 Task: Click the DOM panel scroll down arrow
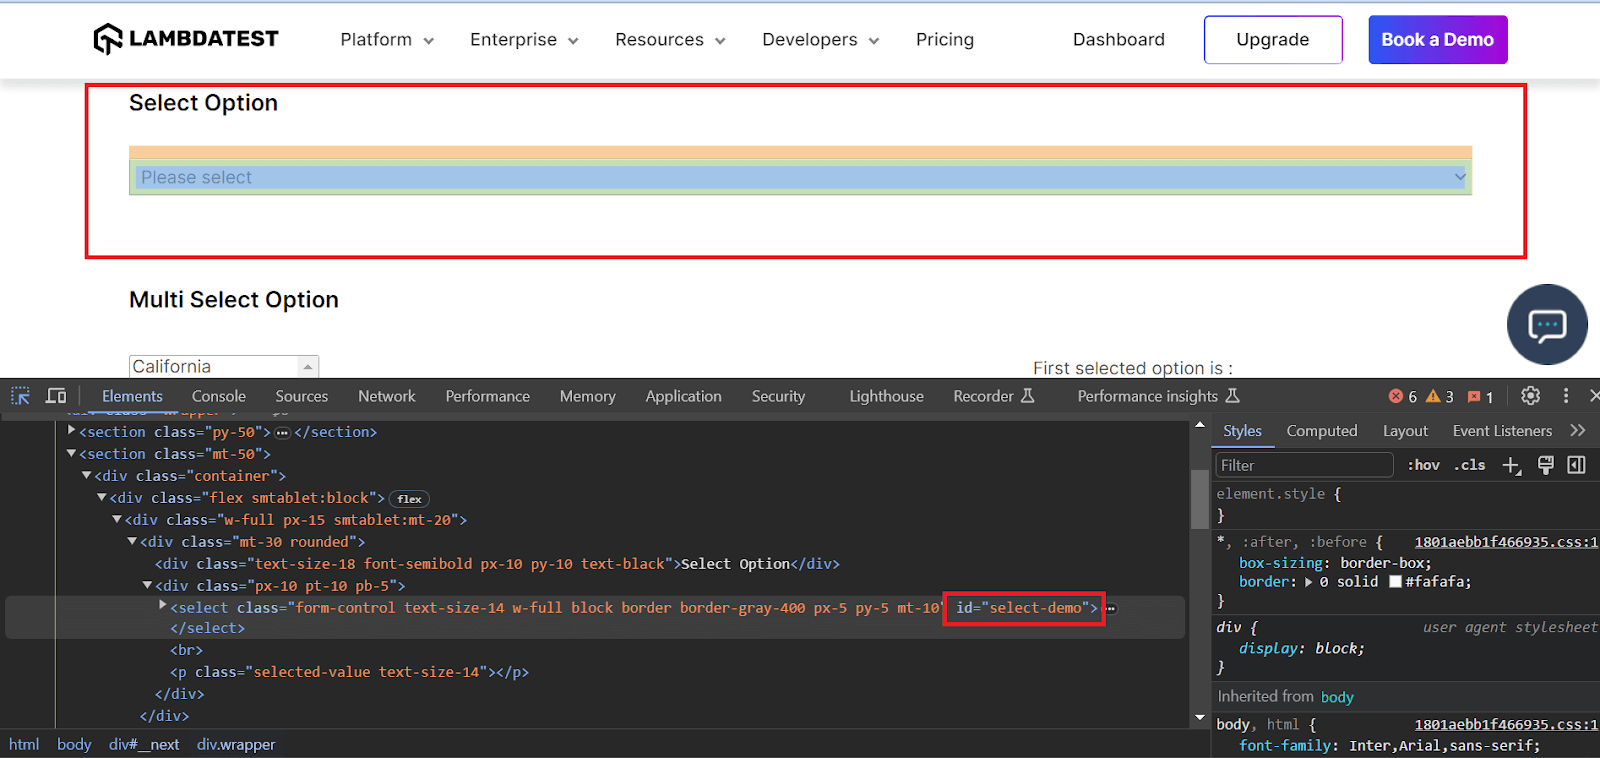[1200, 718]
